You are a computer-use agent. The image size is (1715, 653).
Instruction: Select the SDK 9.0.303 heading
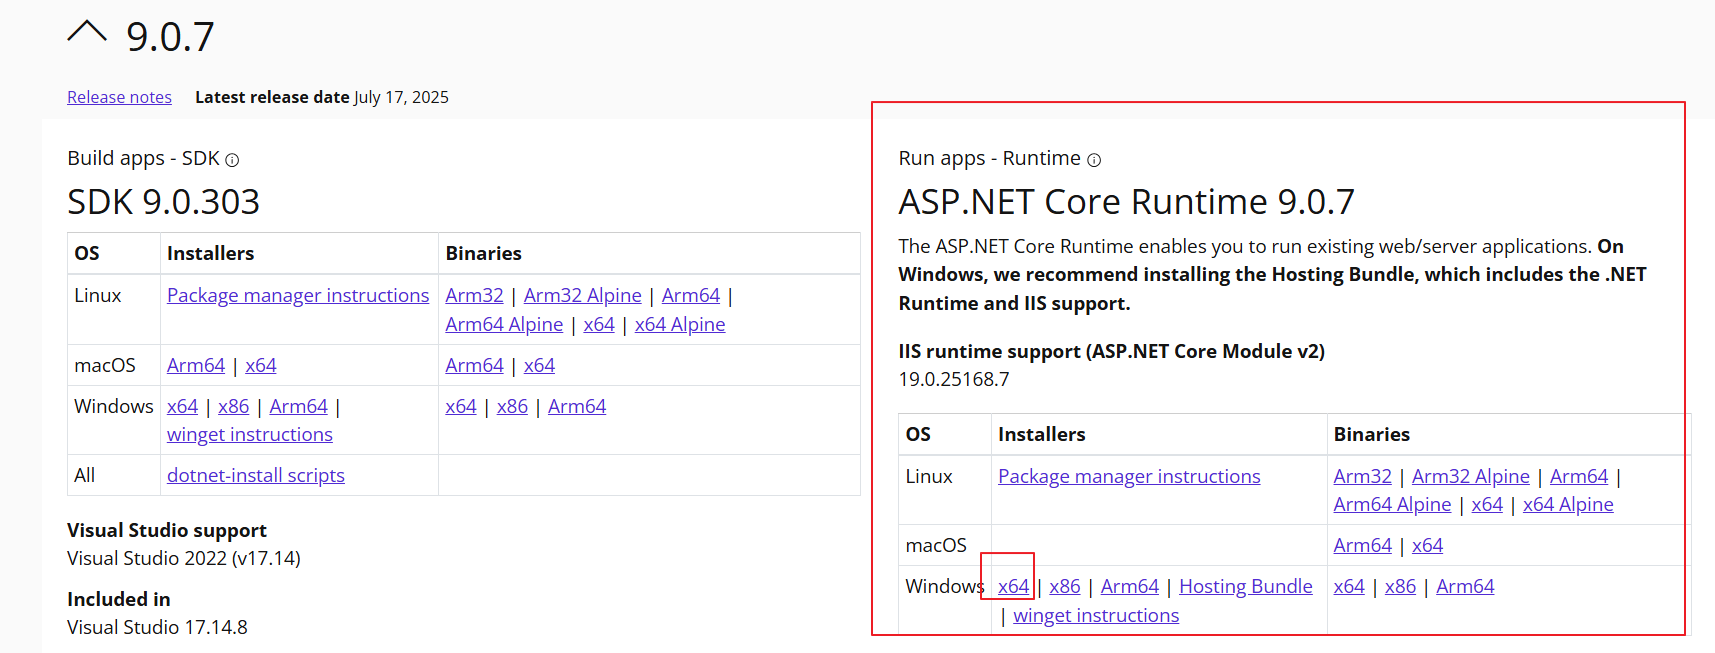pos(163,202)
